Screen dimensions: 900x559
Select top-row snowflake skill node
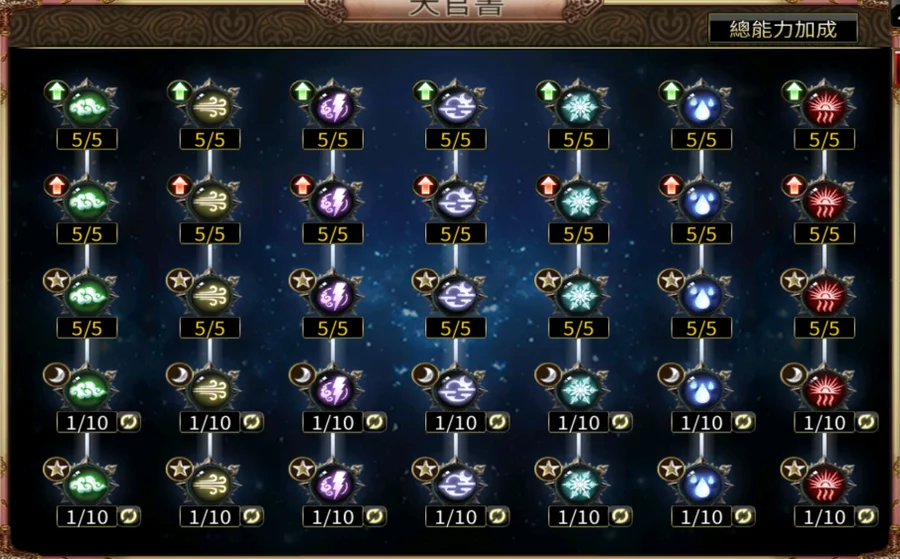tap(579, 107)
